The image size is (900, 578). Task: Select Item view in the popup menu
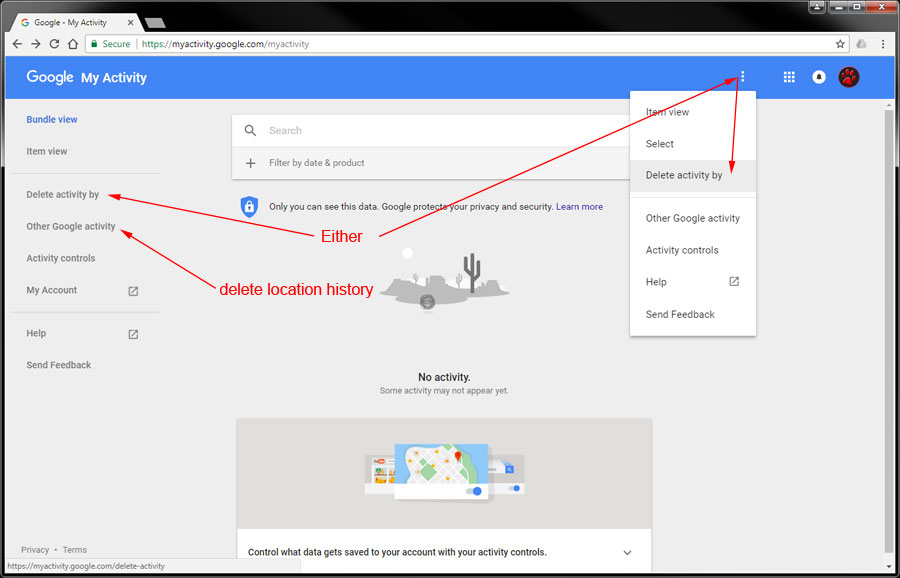click(693, 112)
